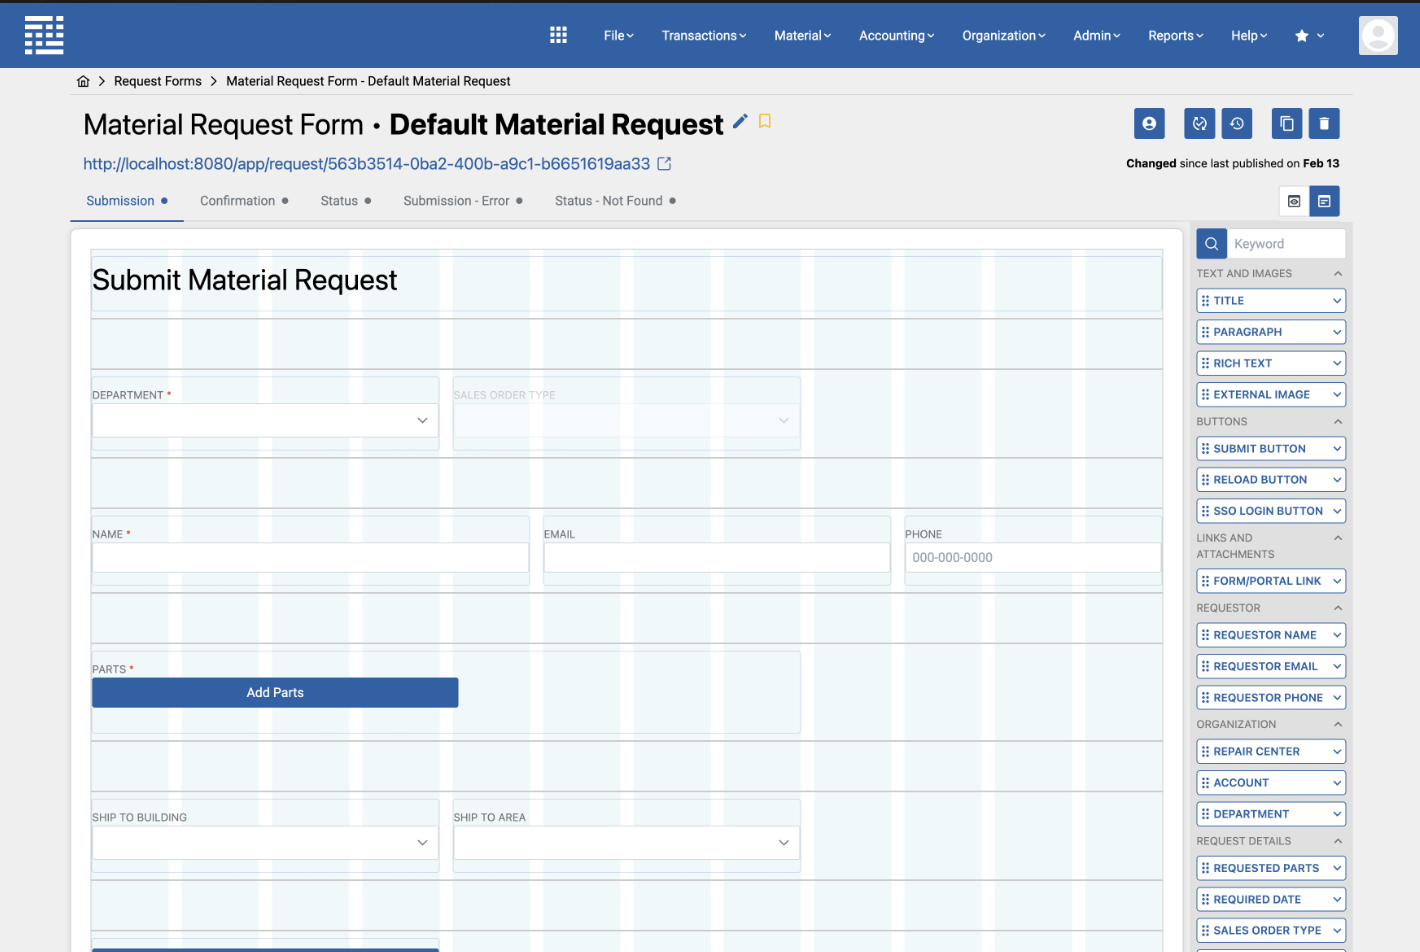Click the publish sync icon in the toolbar
Screen dimensions: 1420x952
[x=1199, y=123]
